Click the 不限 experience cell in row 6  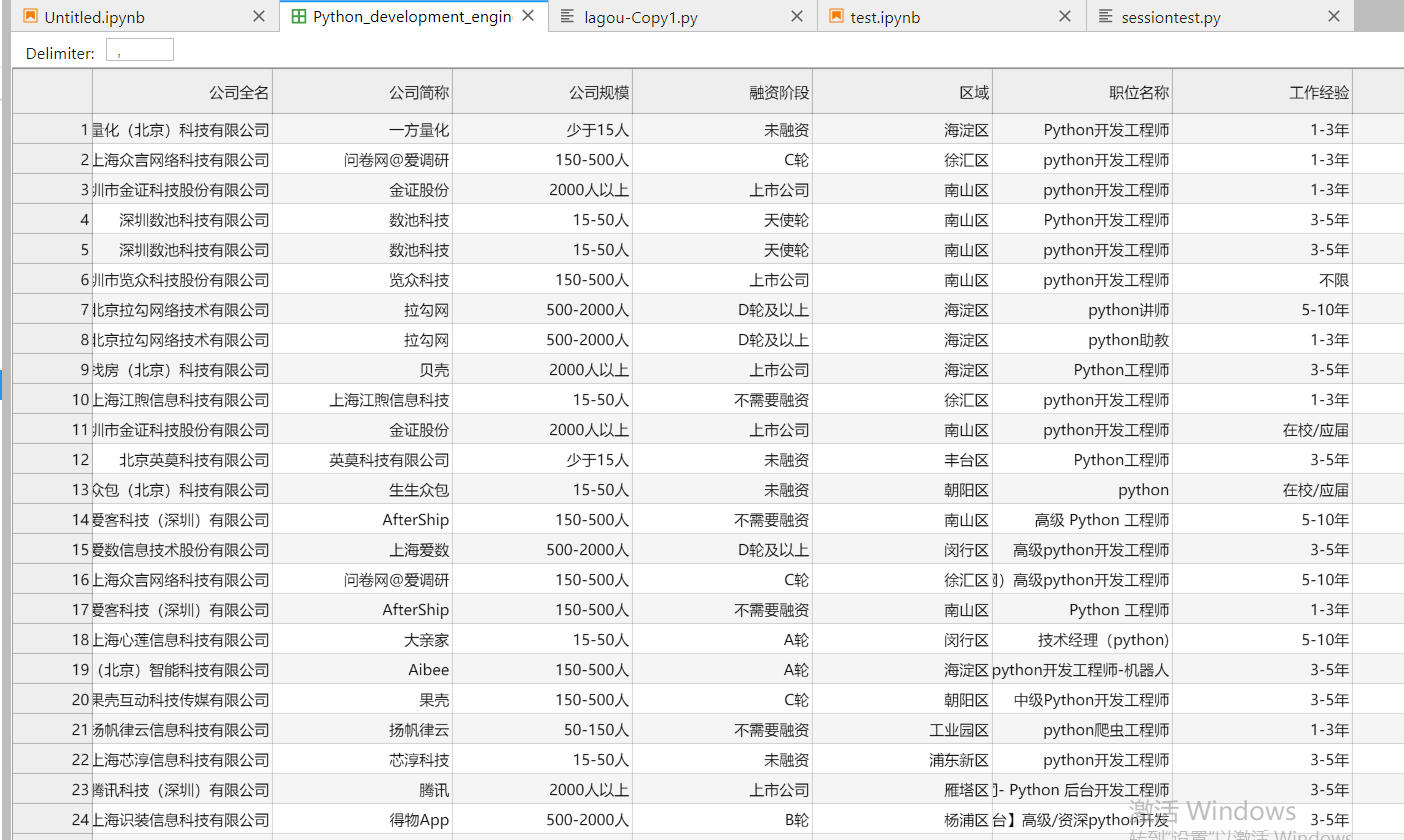point(1262,280)
